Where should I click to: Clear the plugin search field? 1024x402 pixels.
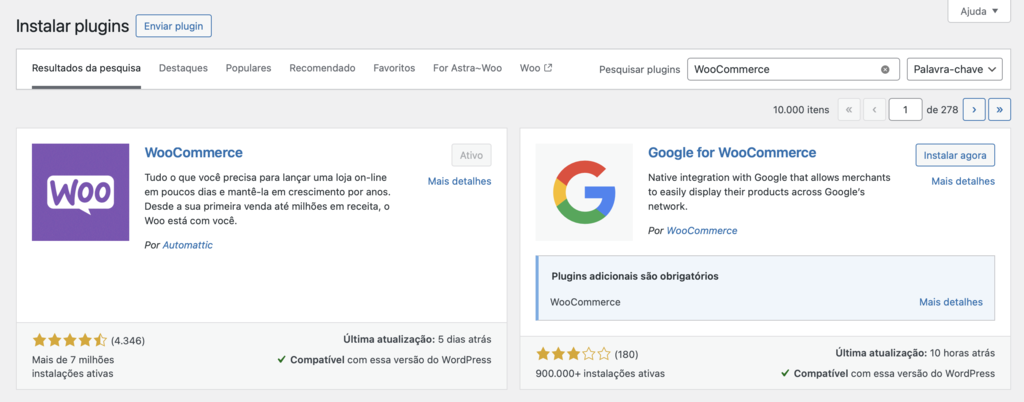point(885,69)
